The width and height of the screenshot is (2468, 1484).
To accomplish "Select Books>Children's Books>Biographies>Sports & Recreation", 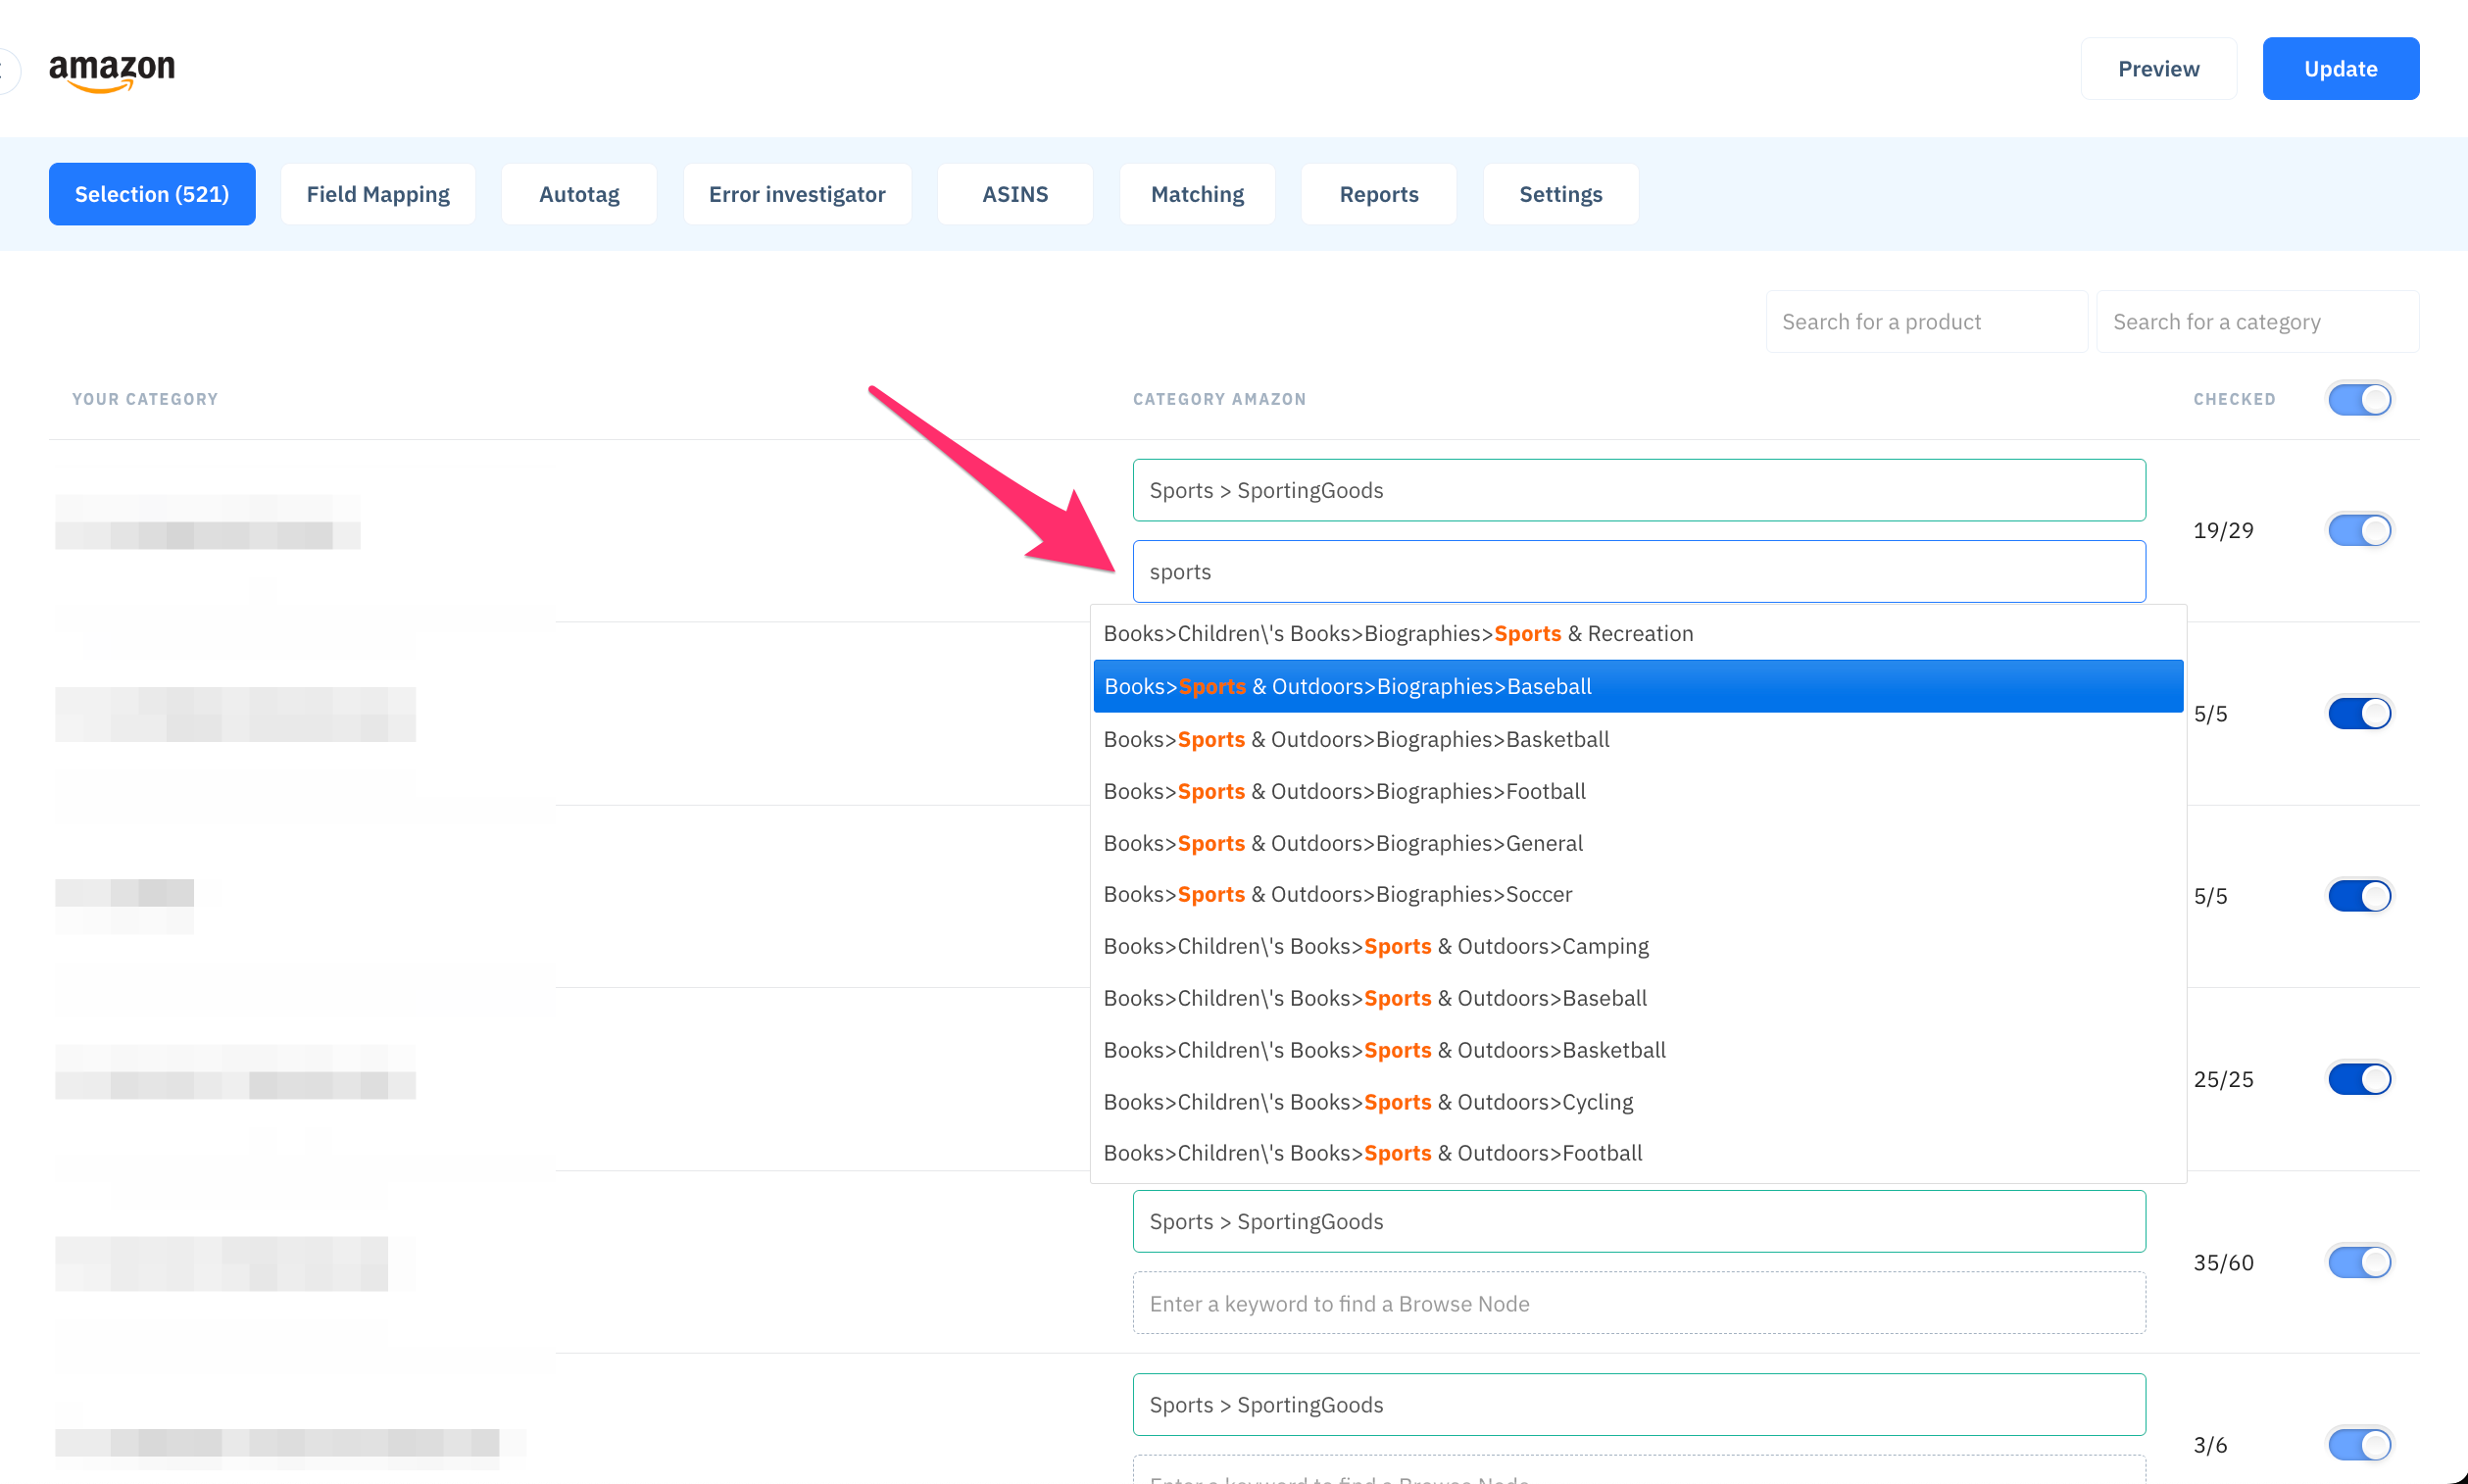I will coord(1638,634).
